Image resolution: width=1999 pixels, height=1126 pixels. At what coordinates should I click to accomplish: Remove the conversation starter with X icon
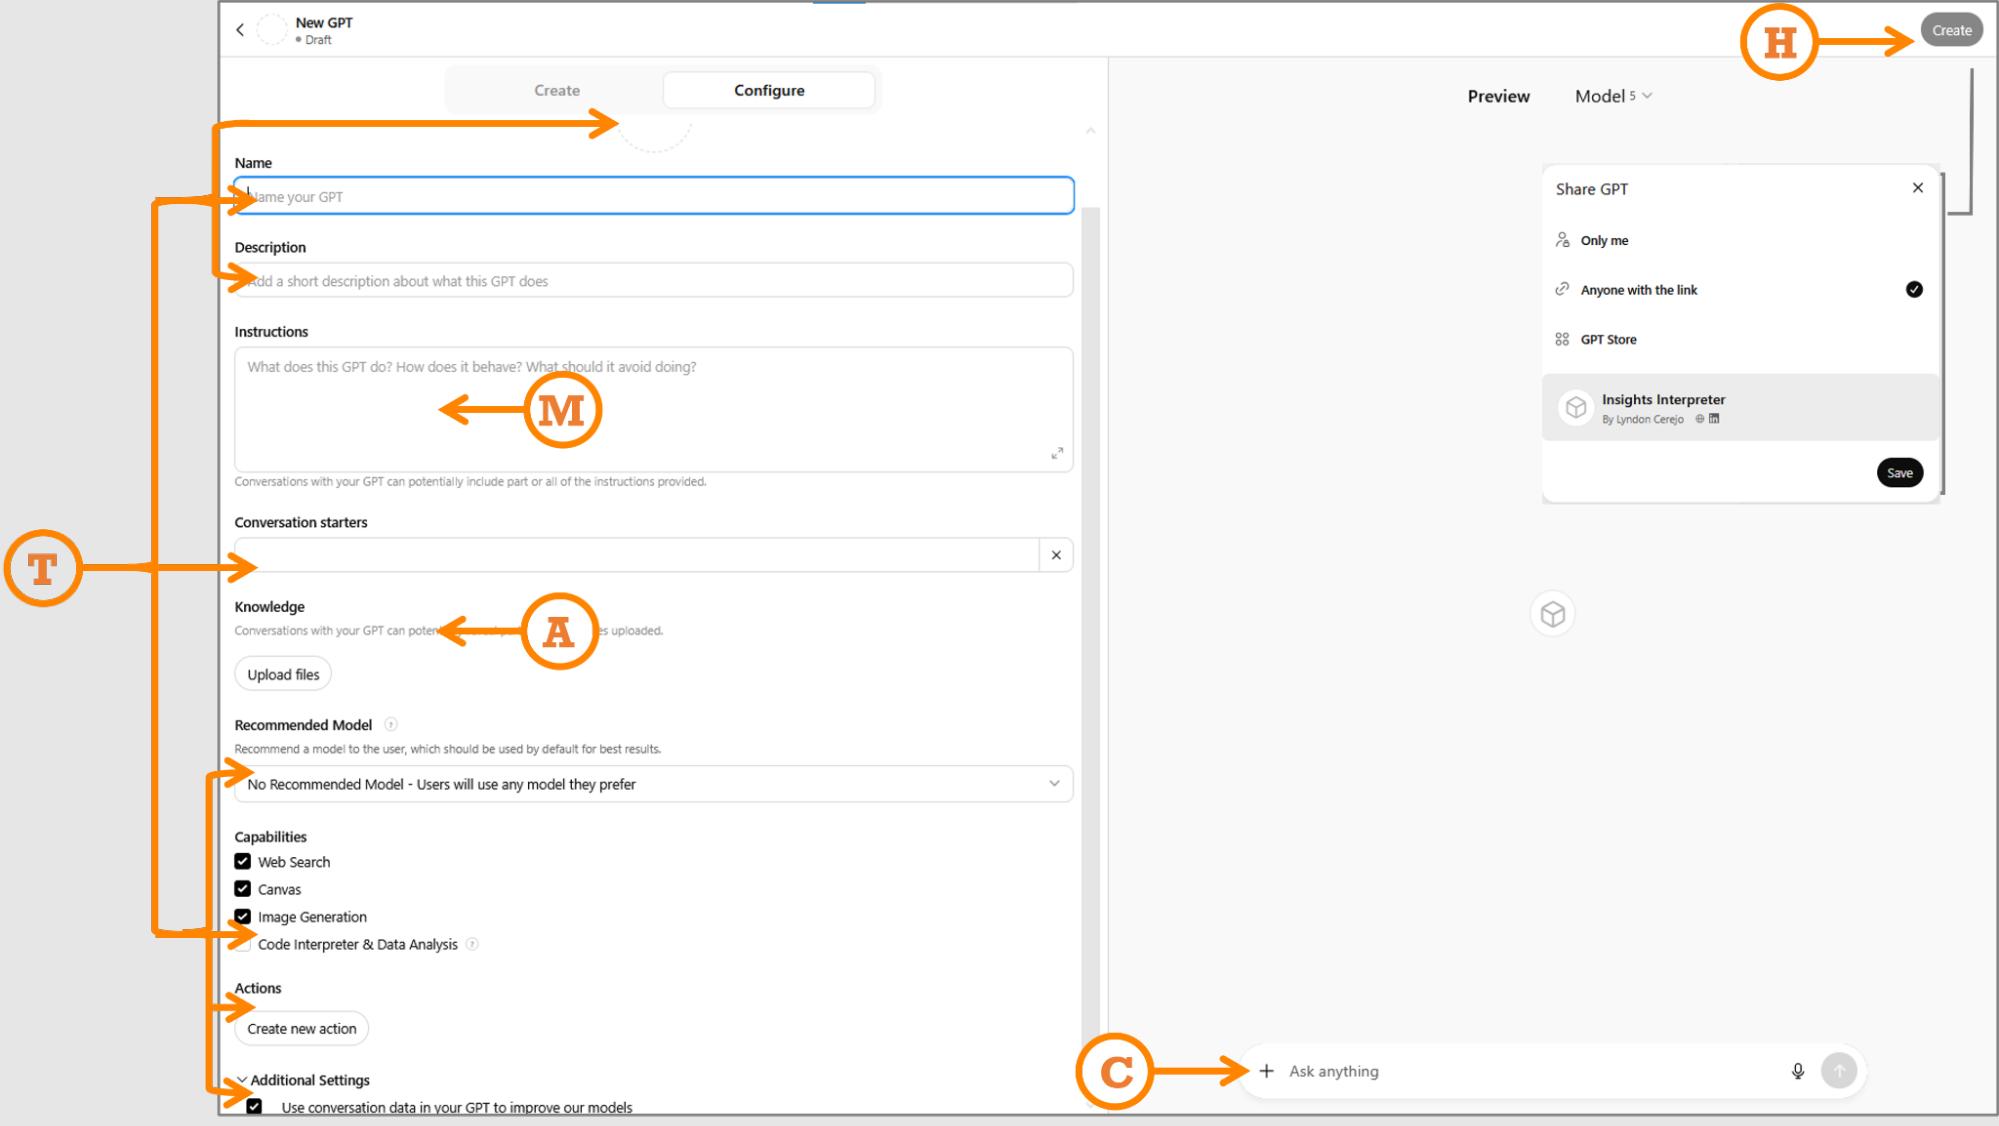1056,555
